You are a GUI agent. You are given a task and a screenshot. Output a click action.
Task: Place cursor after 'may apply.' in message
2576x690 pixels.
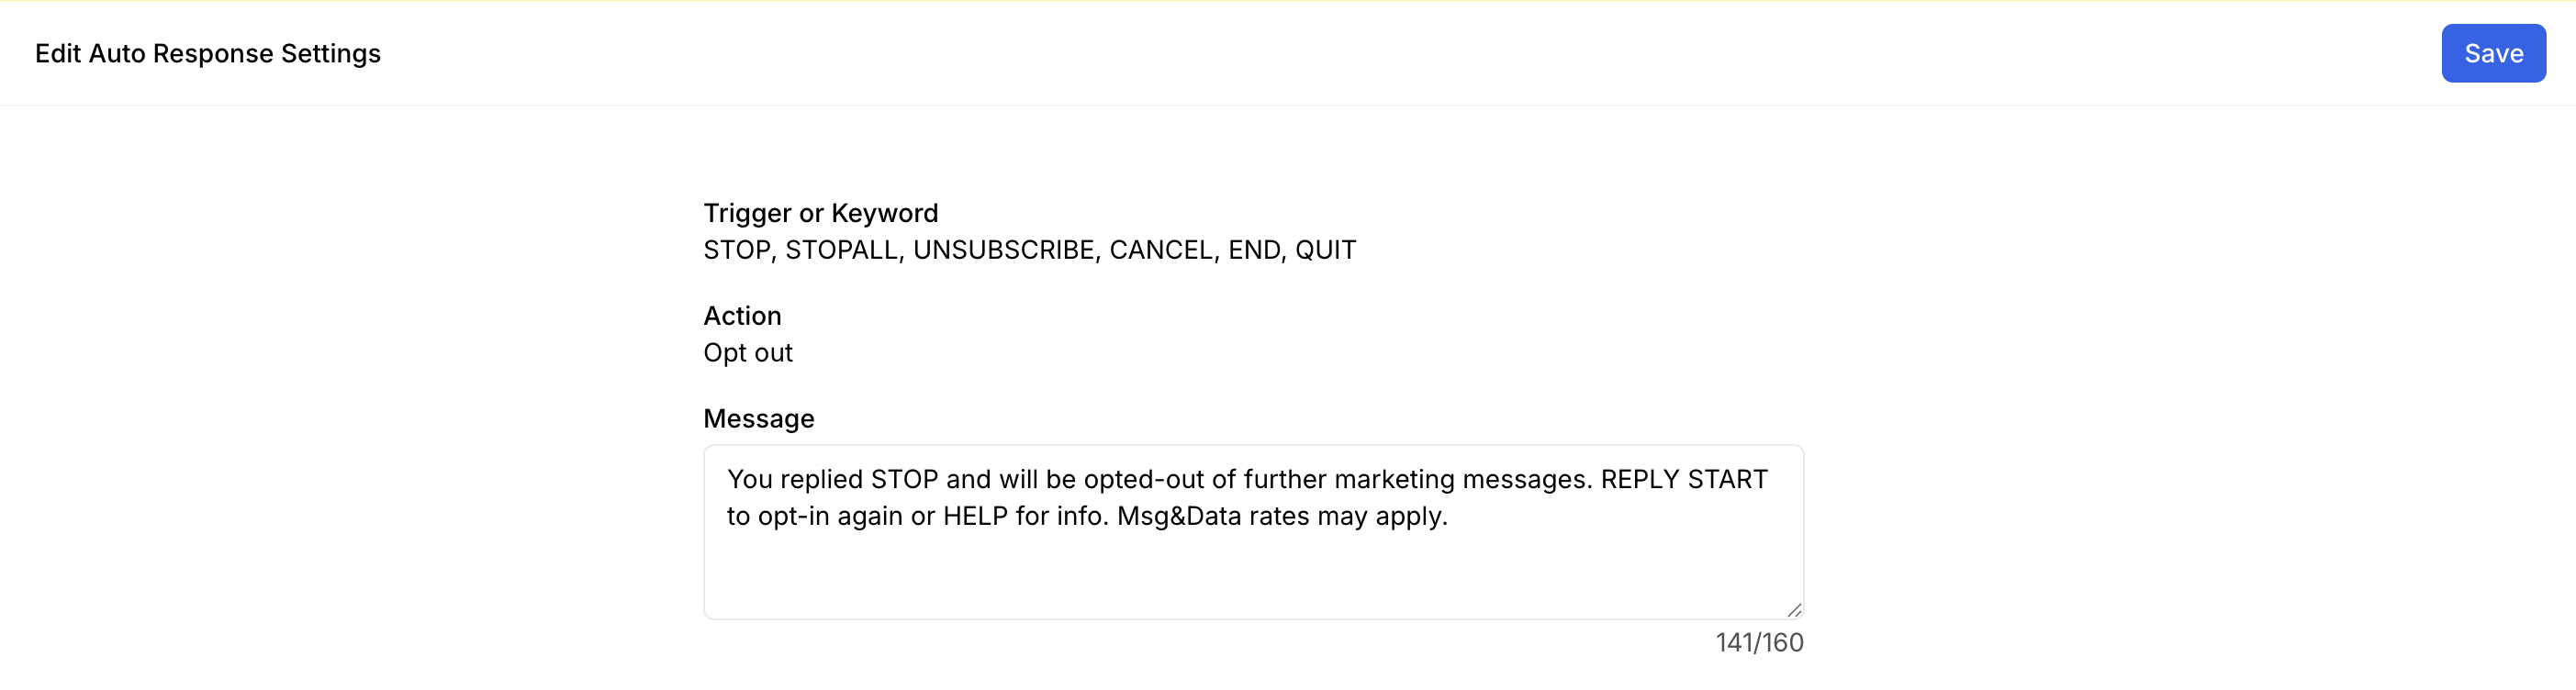pyautogui.click(x=1449, y=517)
